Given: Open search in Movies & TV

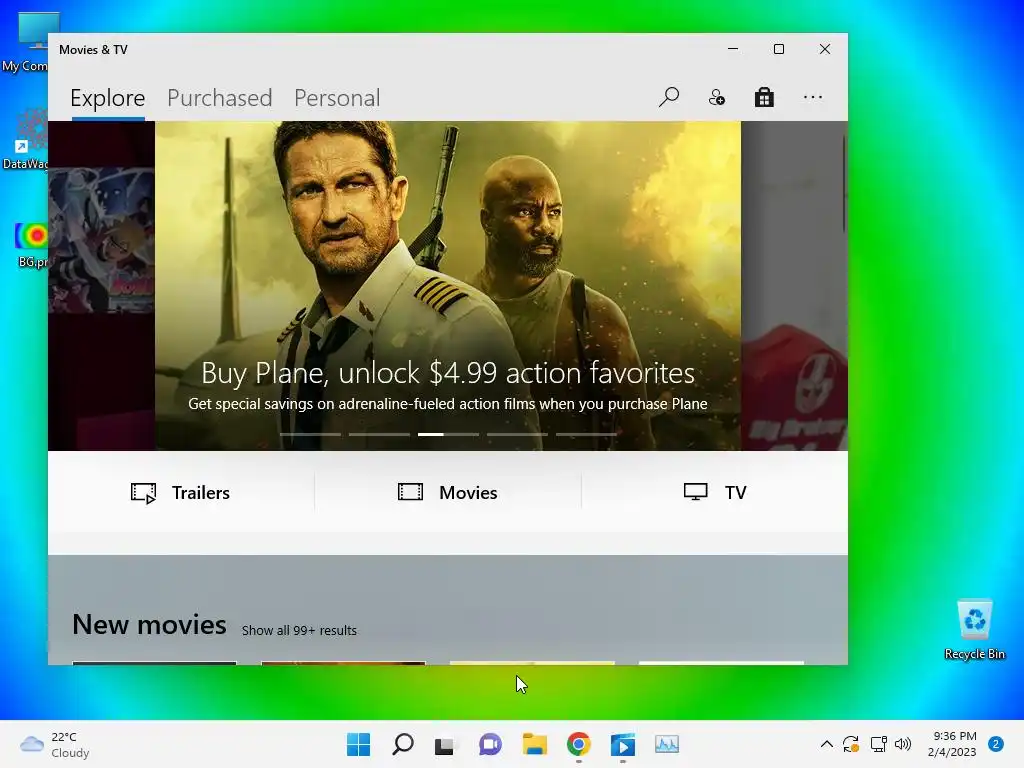Looking at the screenshot, I should pos(669,97).
